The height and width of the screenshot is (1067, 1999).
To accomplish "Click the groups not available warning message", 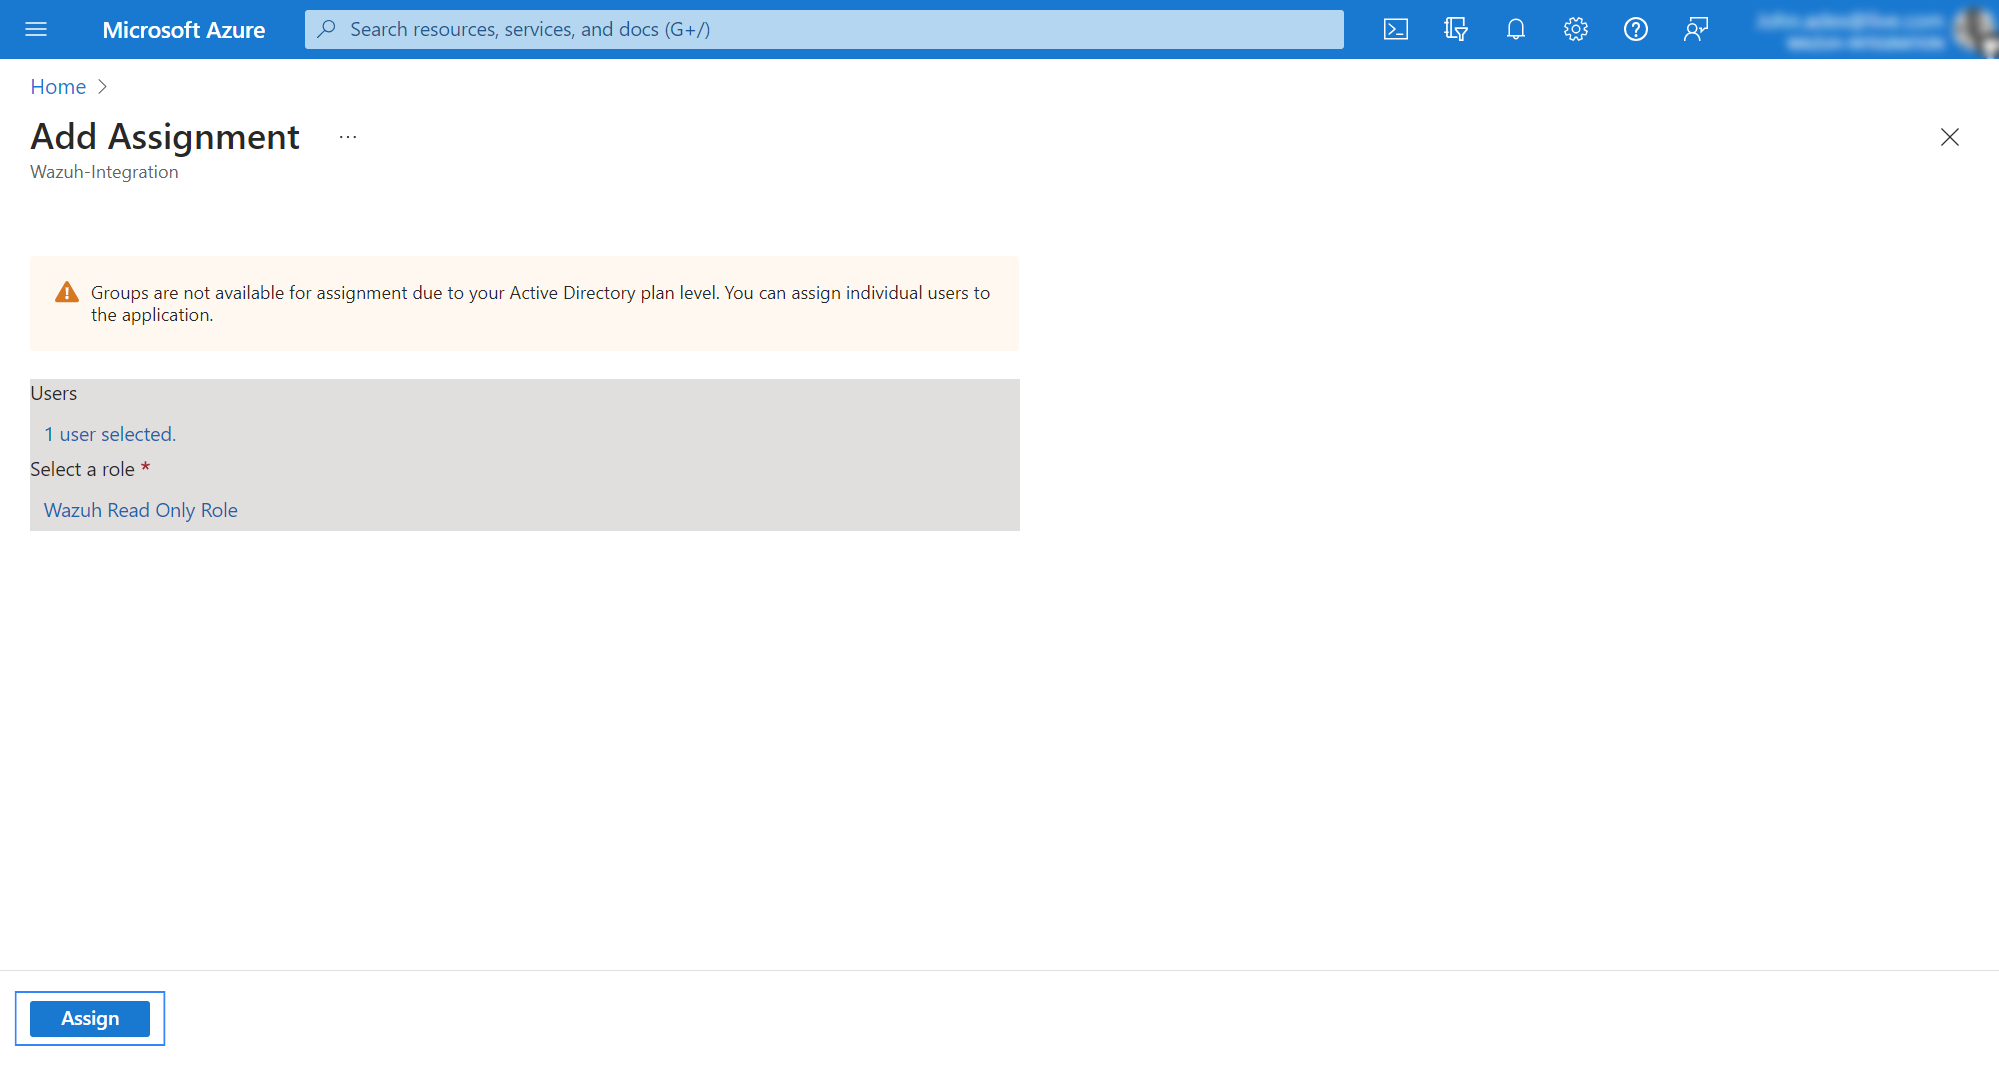I will tap(540, 303).
